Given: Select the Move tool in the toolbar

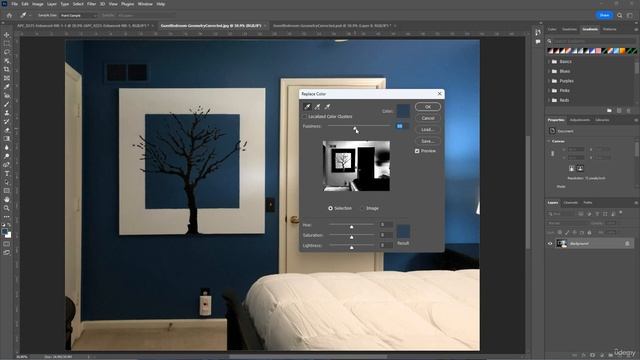Looking at the screenshot, I should (7, 35).
